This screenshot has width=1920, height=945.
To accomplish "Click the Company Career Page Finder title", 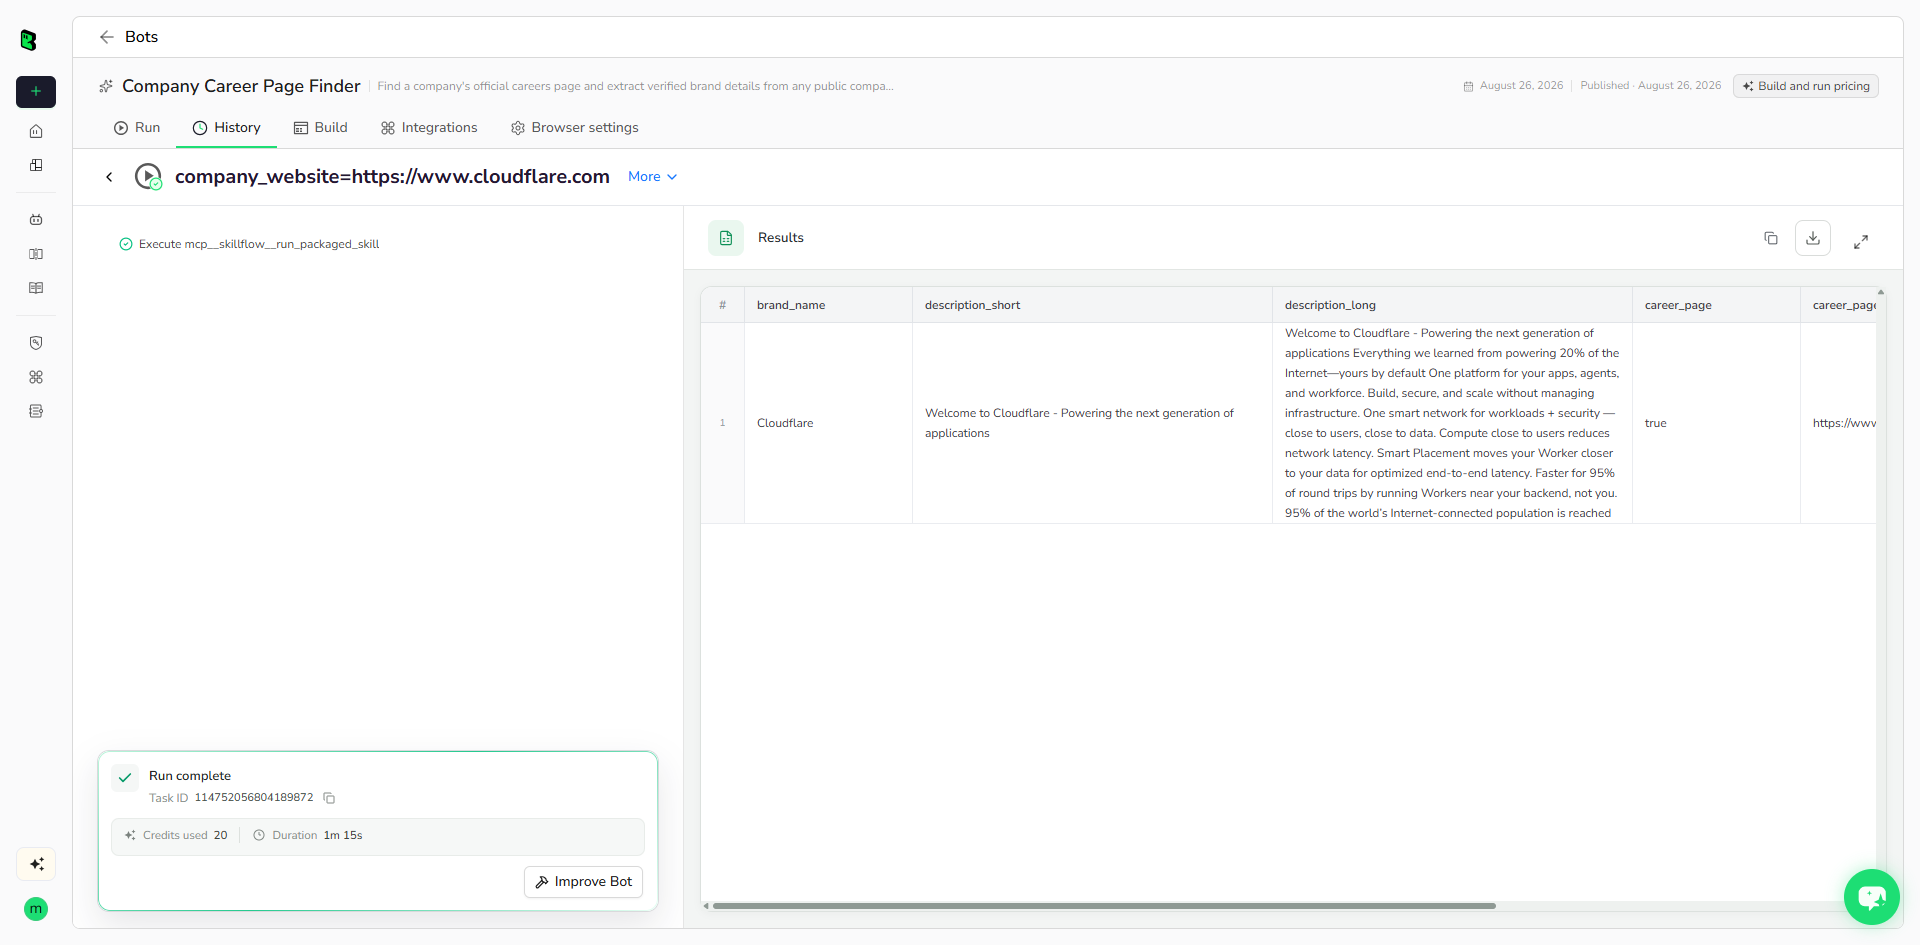I will point(241,86).
